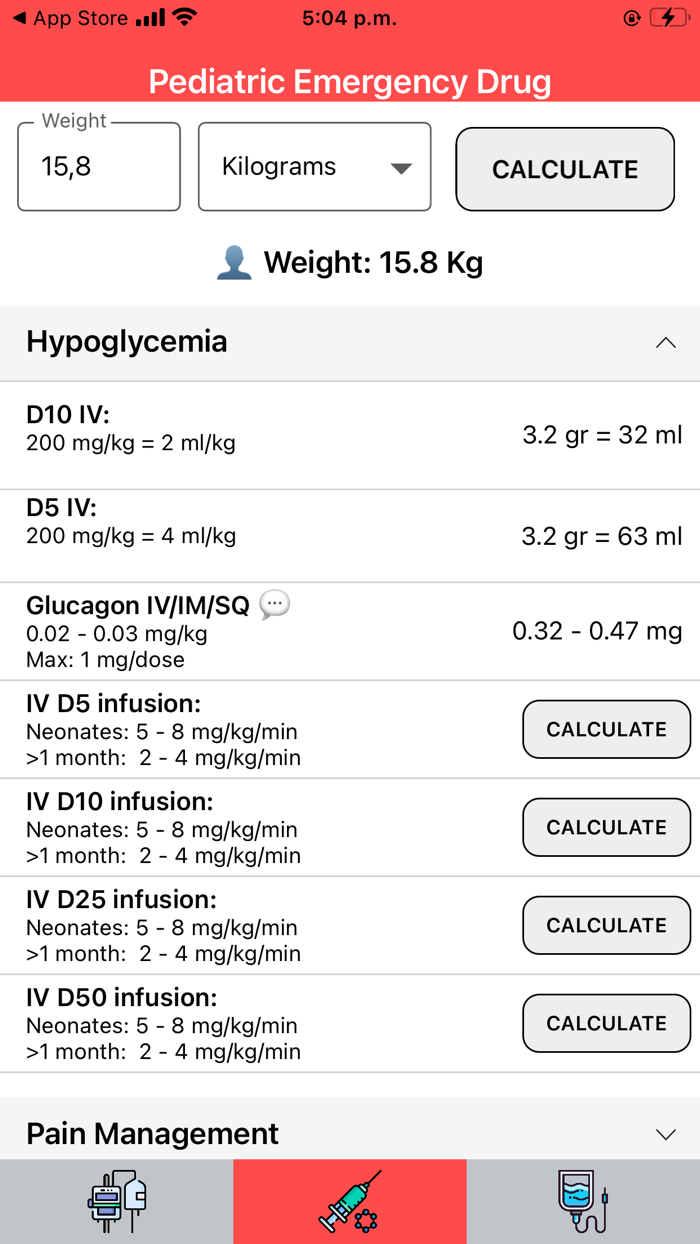700x1244 pixels.
Task: Select the infusion pump icon in bottom bar
Action: (114, 1200)
